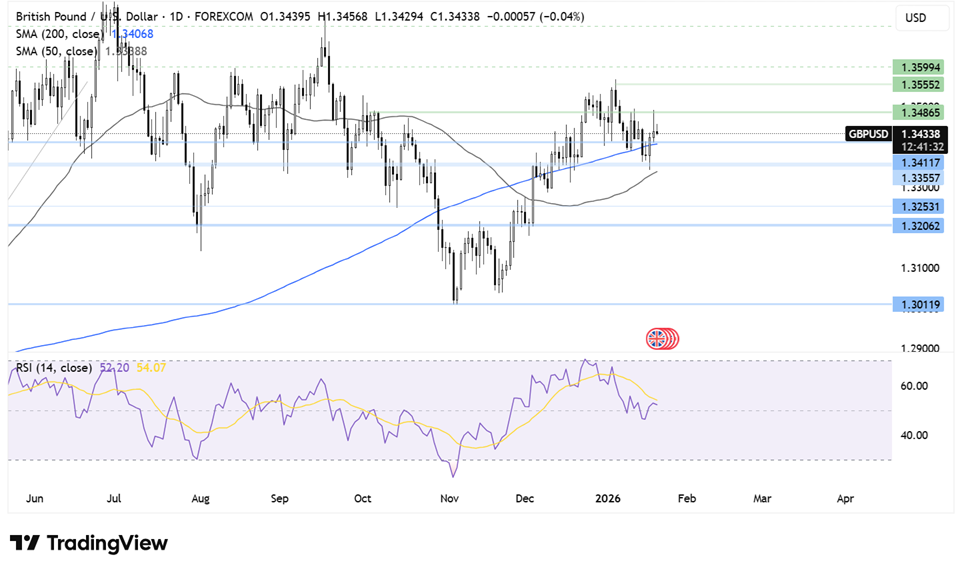The width and height of the screenshot is (964, 573).
Task: Open the USD currency selector
Action: (916, 17)
